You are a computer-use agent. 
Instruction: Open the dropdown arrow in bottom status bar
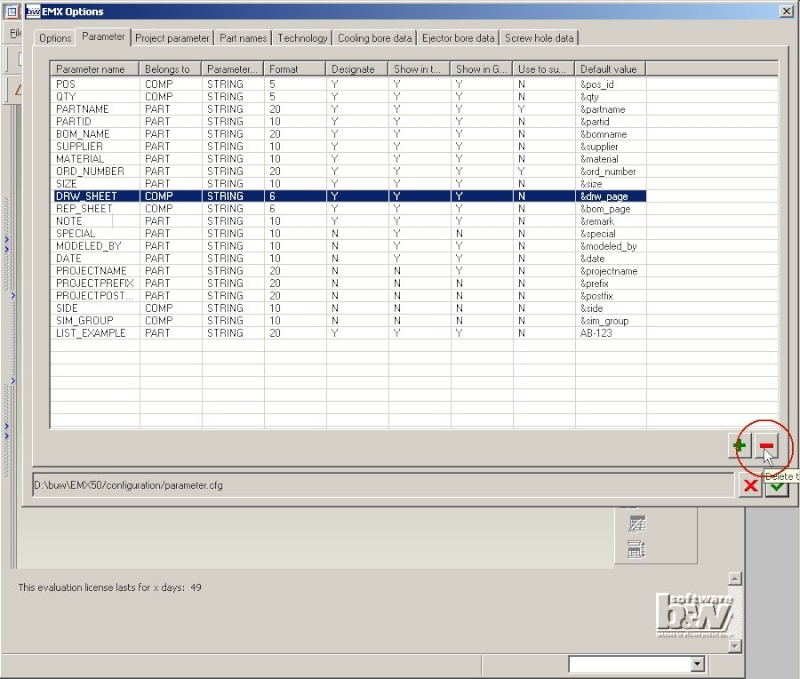click(697, 664)
